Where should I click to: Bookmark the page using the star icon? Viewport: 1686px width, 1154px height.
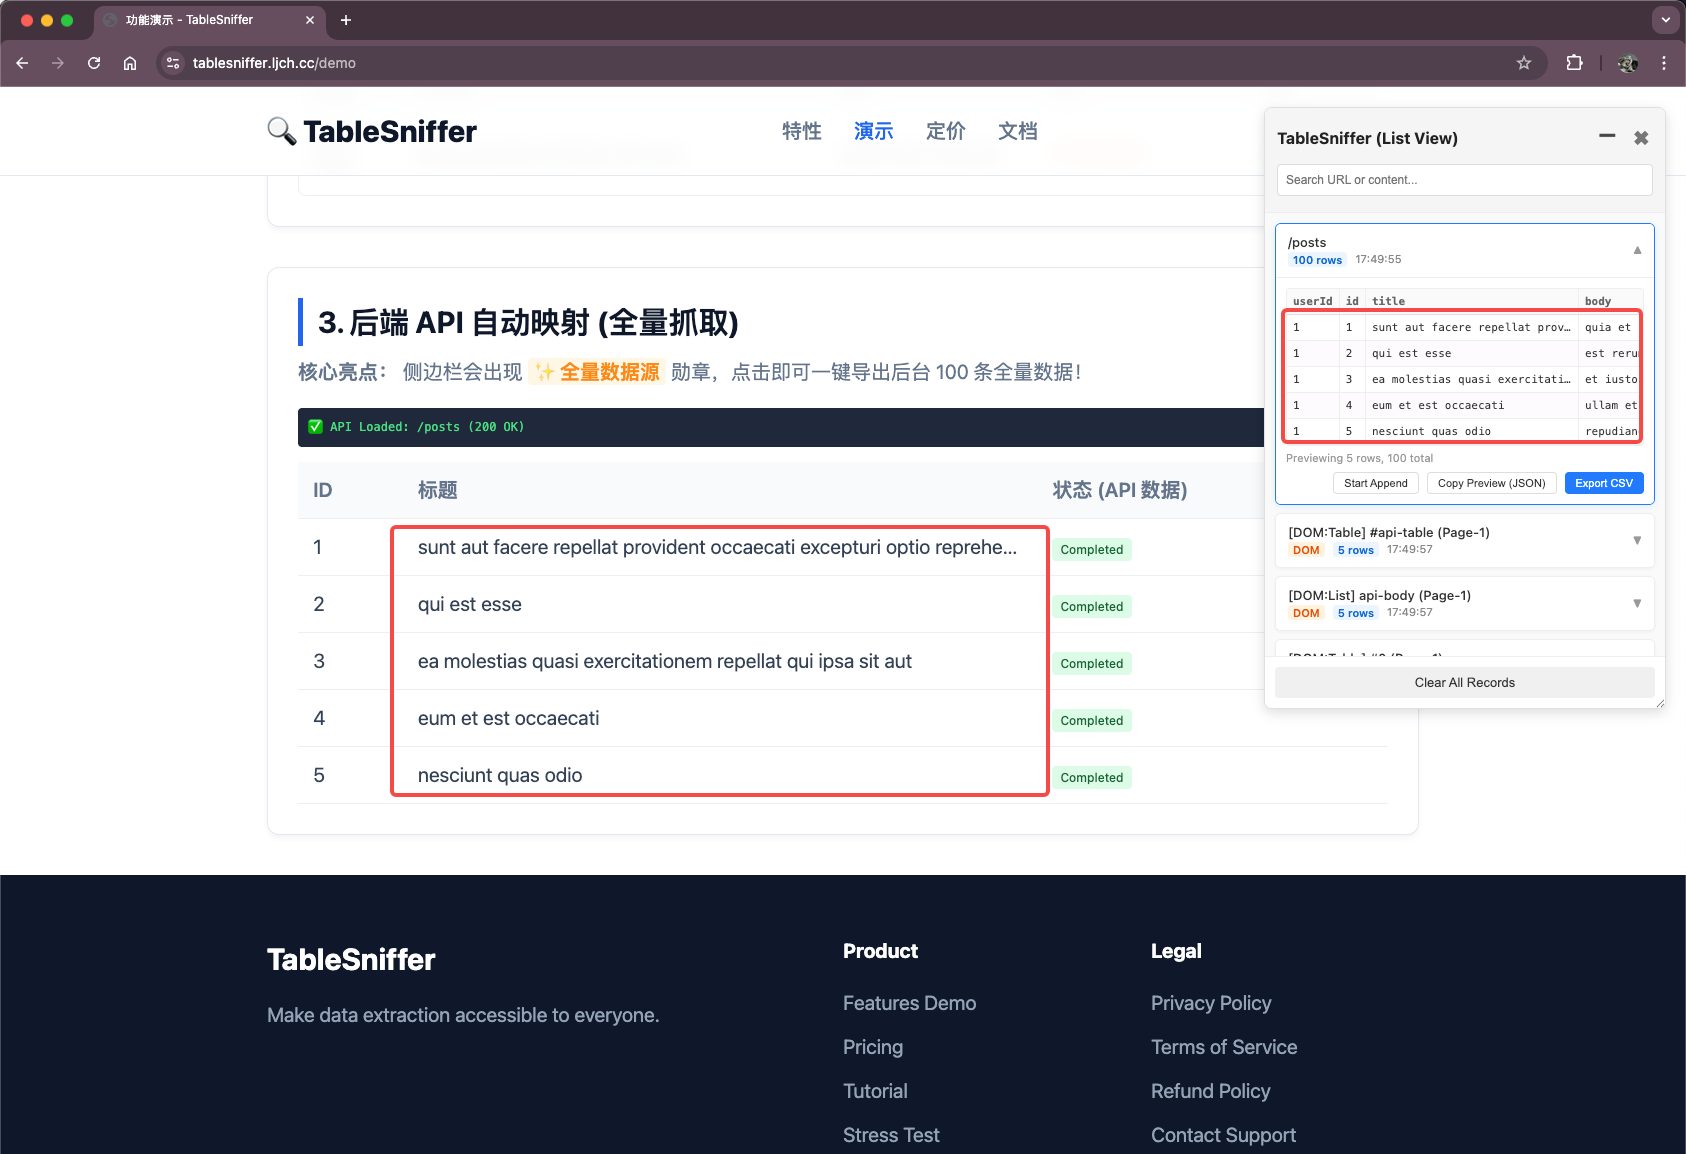(x=1524, y=62)
